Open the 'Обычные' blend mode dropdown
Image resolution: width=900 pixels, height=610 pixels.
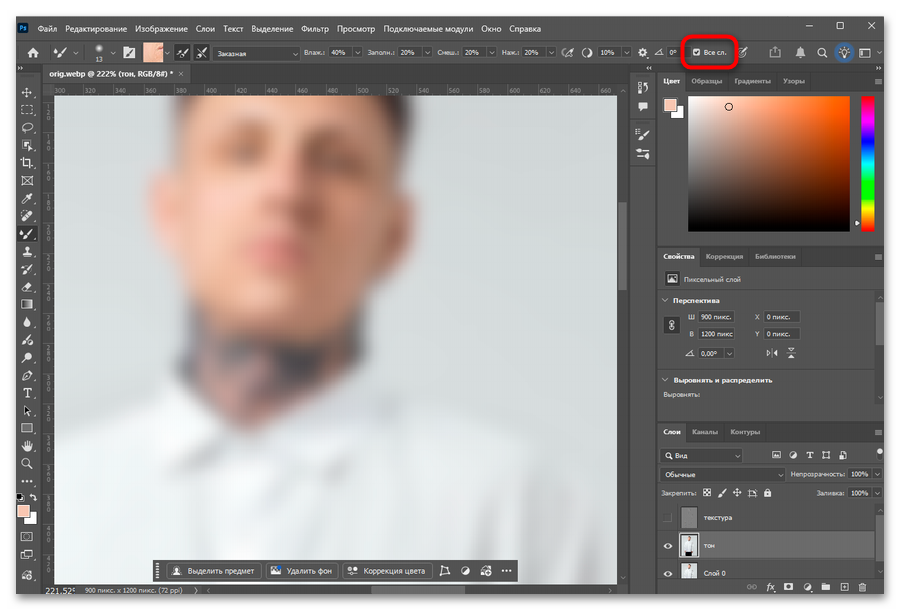pos(722,475)
